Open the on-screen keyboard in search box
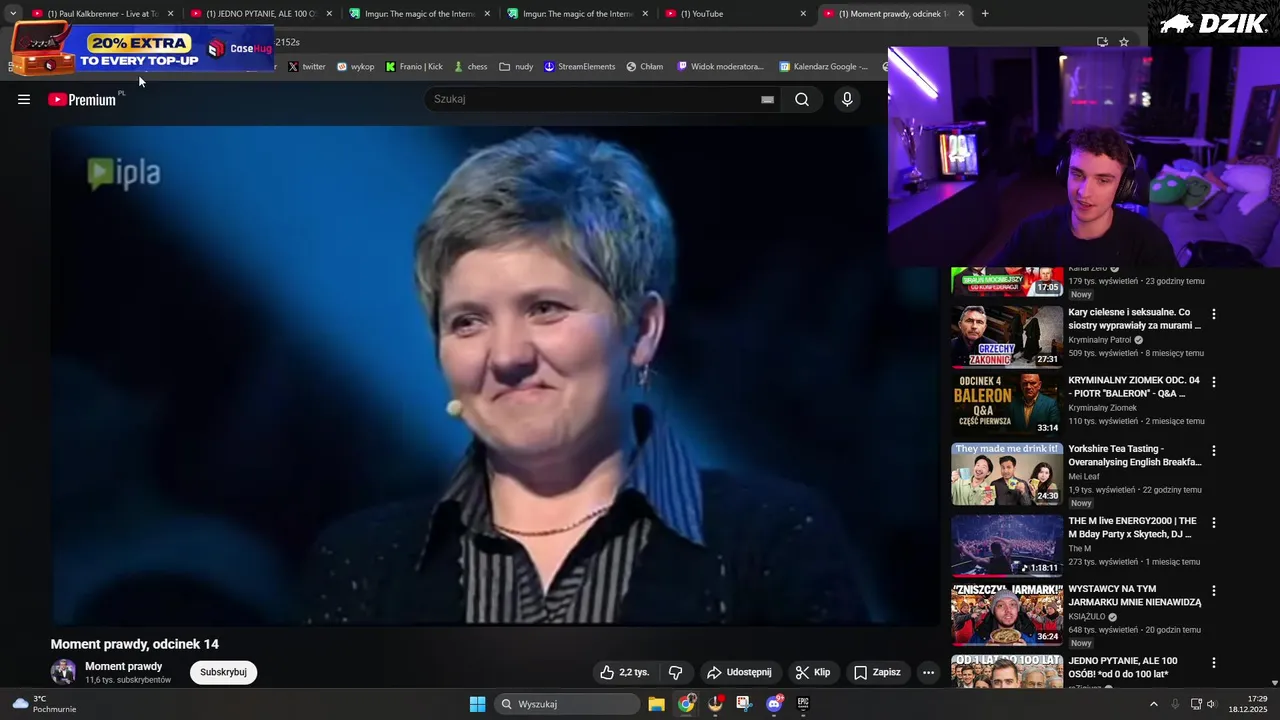1280x720 pixels. pyautogui.click(x=767, y=99)
